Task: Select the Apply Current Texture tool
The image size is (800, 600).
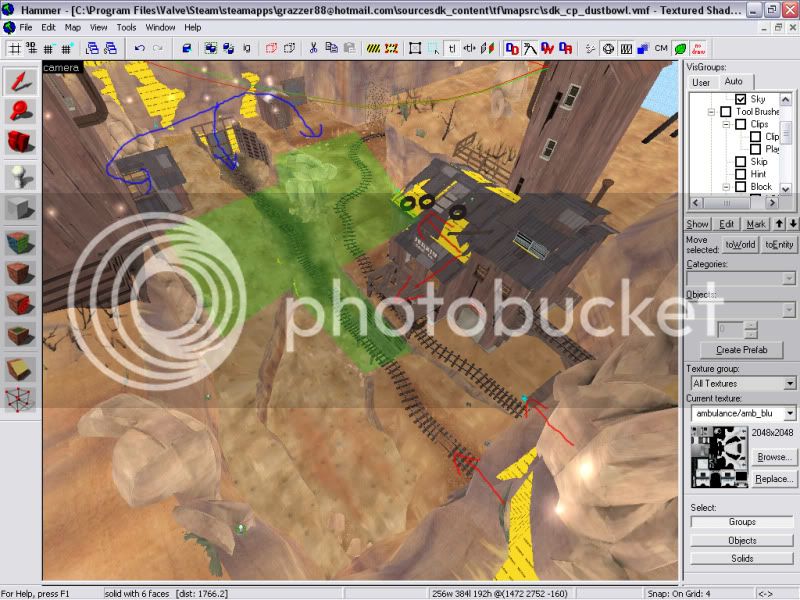Action: pos(20,273)
